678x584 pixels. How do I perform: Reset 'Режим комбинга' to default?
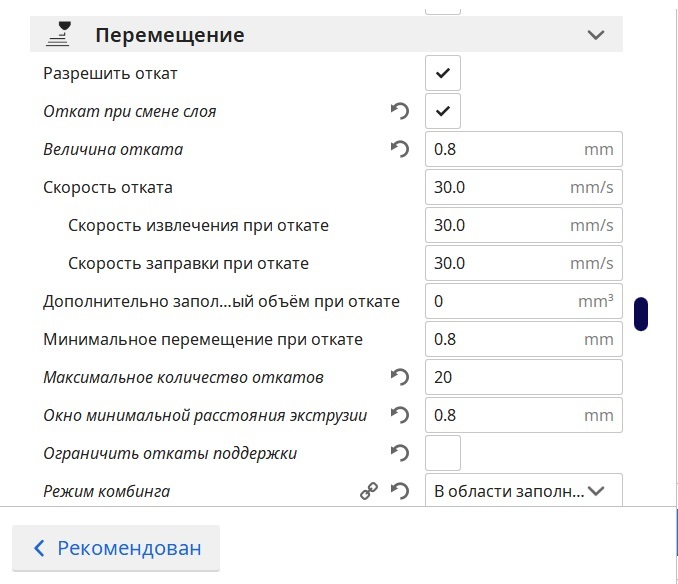pos(400,492)
